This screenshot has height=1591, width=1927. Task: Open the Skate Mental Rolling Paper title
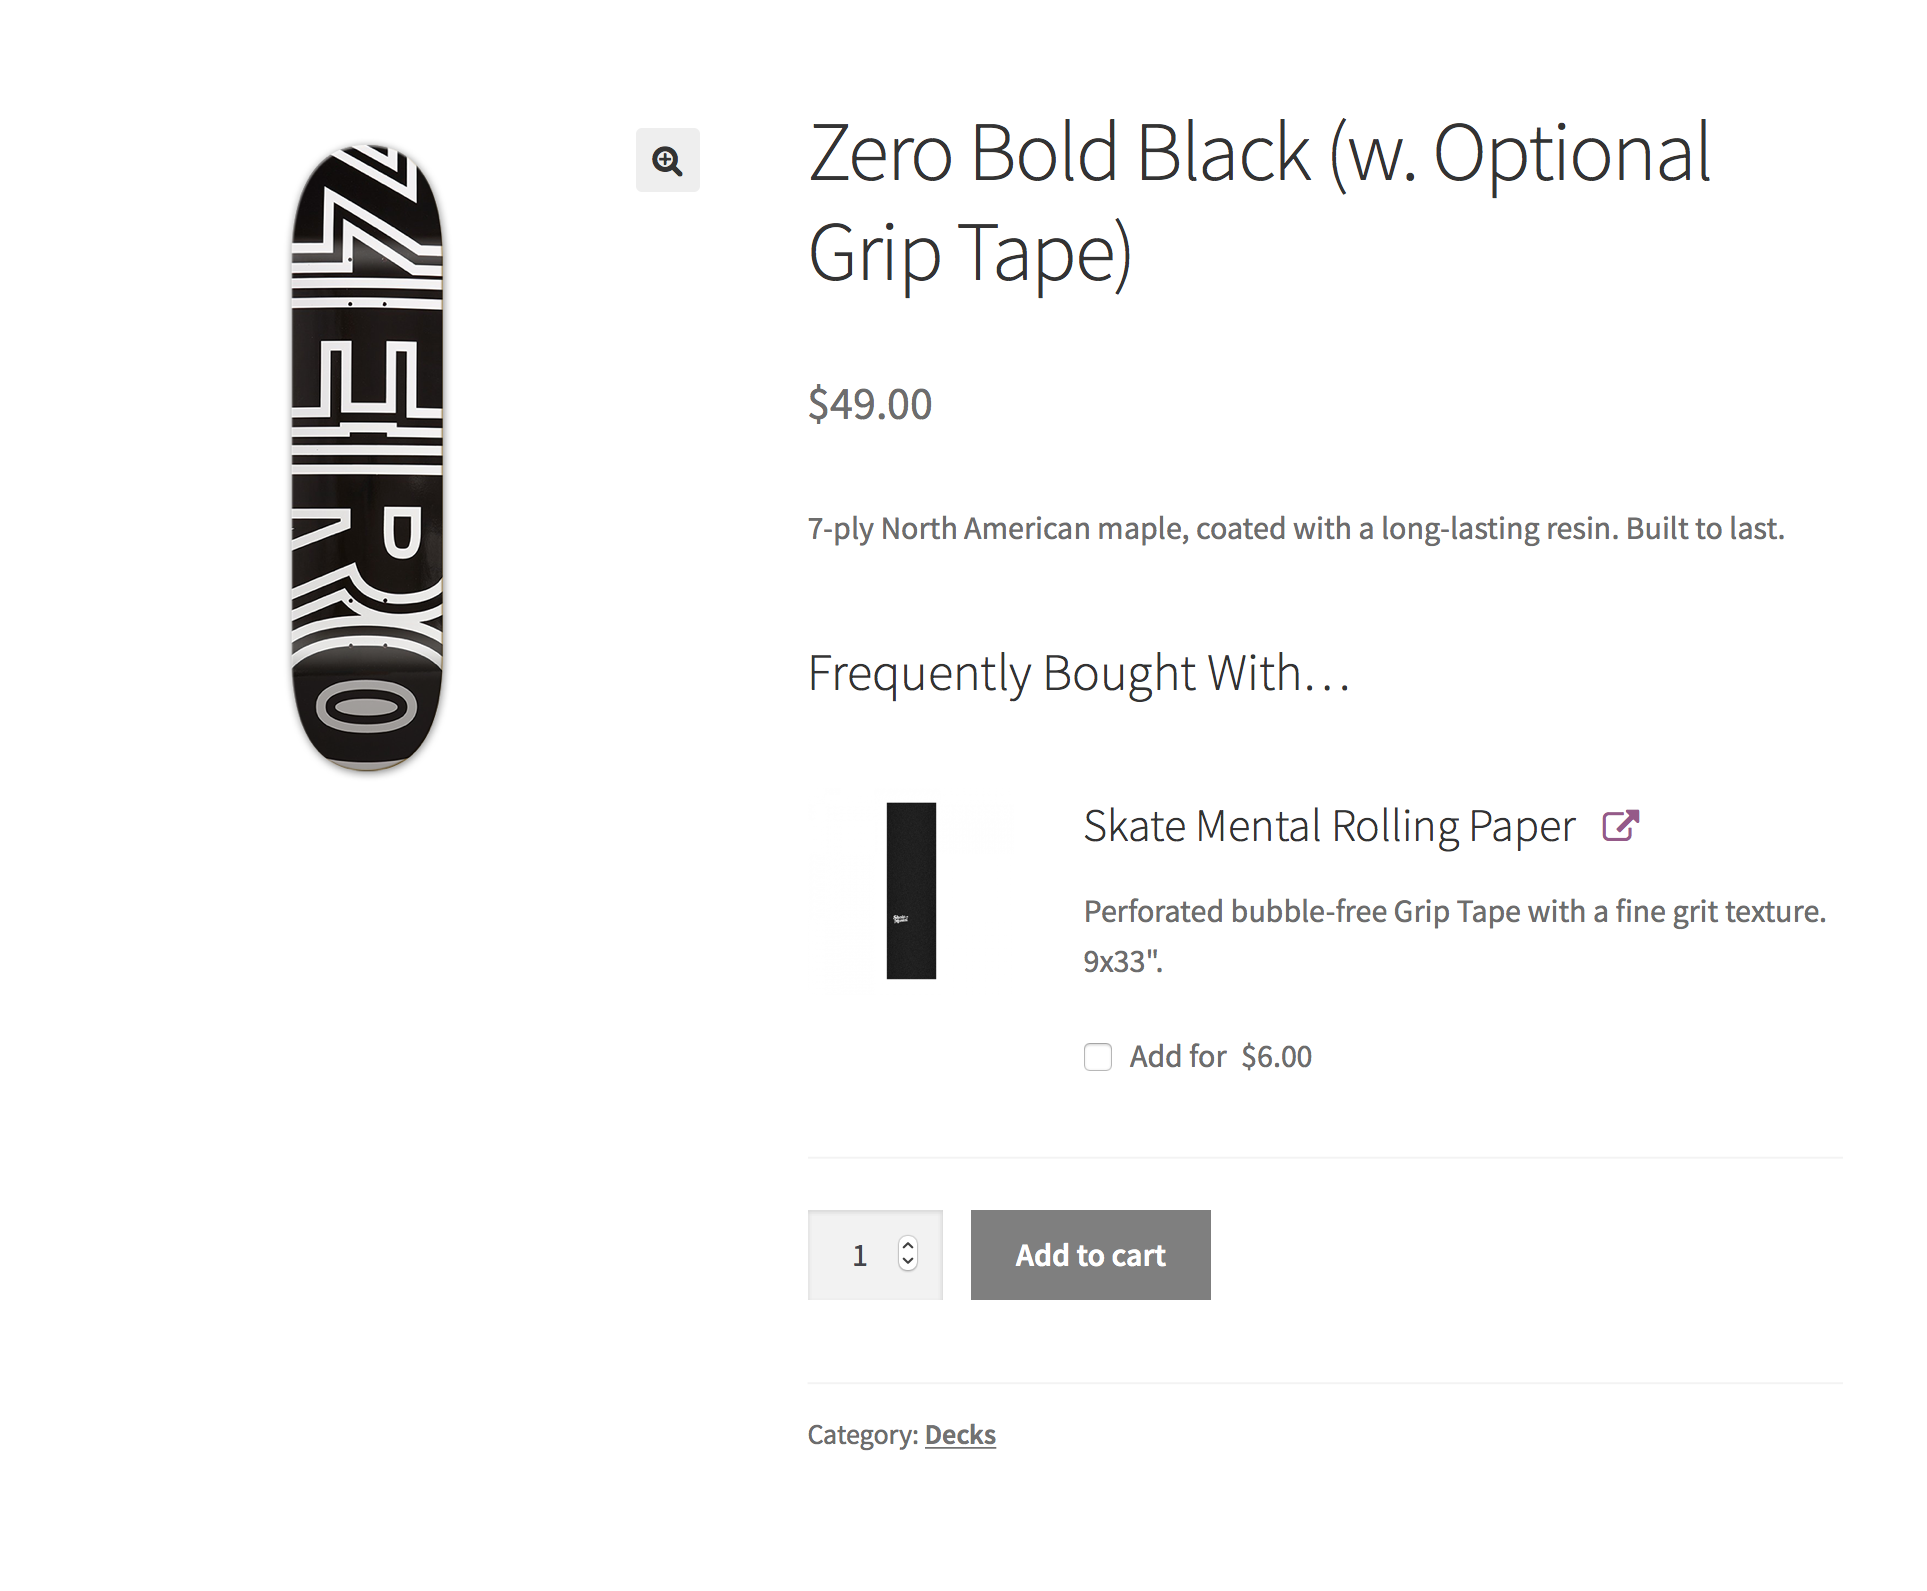click(1329, 827)
